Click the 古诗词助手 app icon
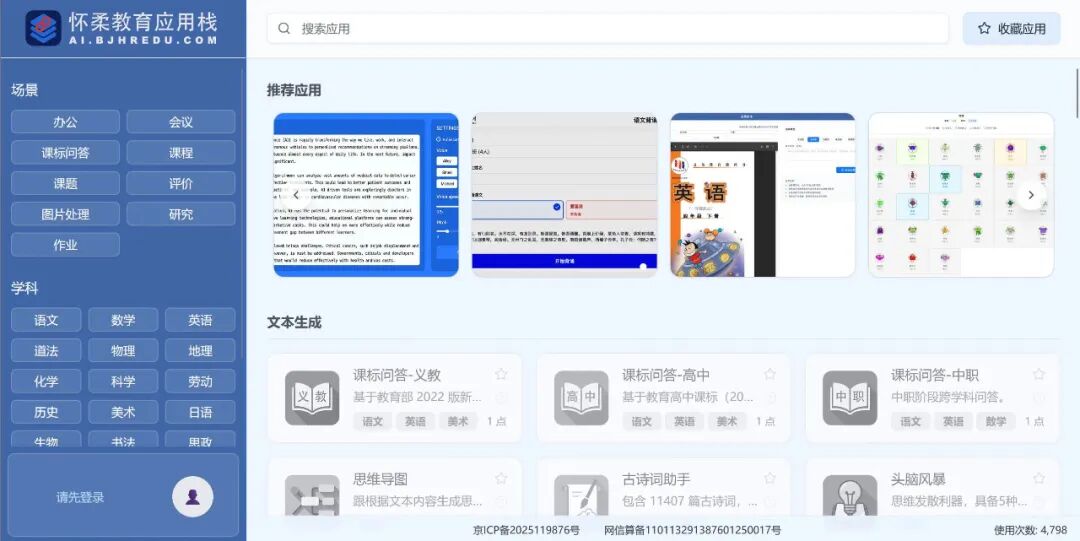This screenshot has height=541, width=1080. click(x=581, y=495)
